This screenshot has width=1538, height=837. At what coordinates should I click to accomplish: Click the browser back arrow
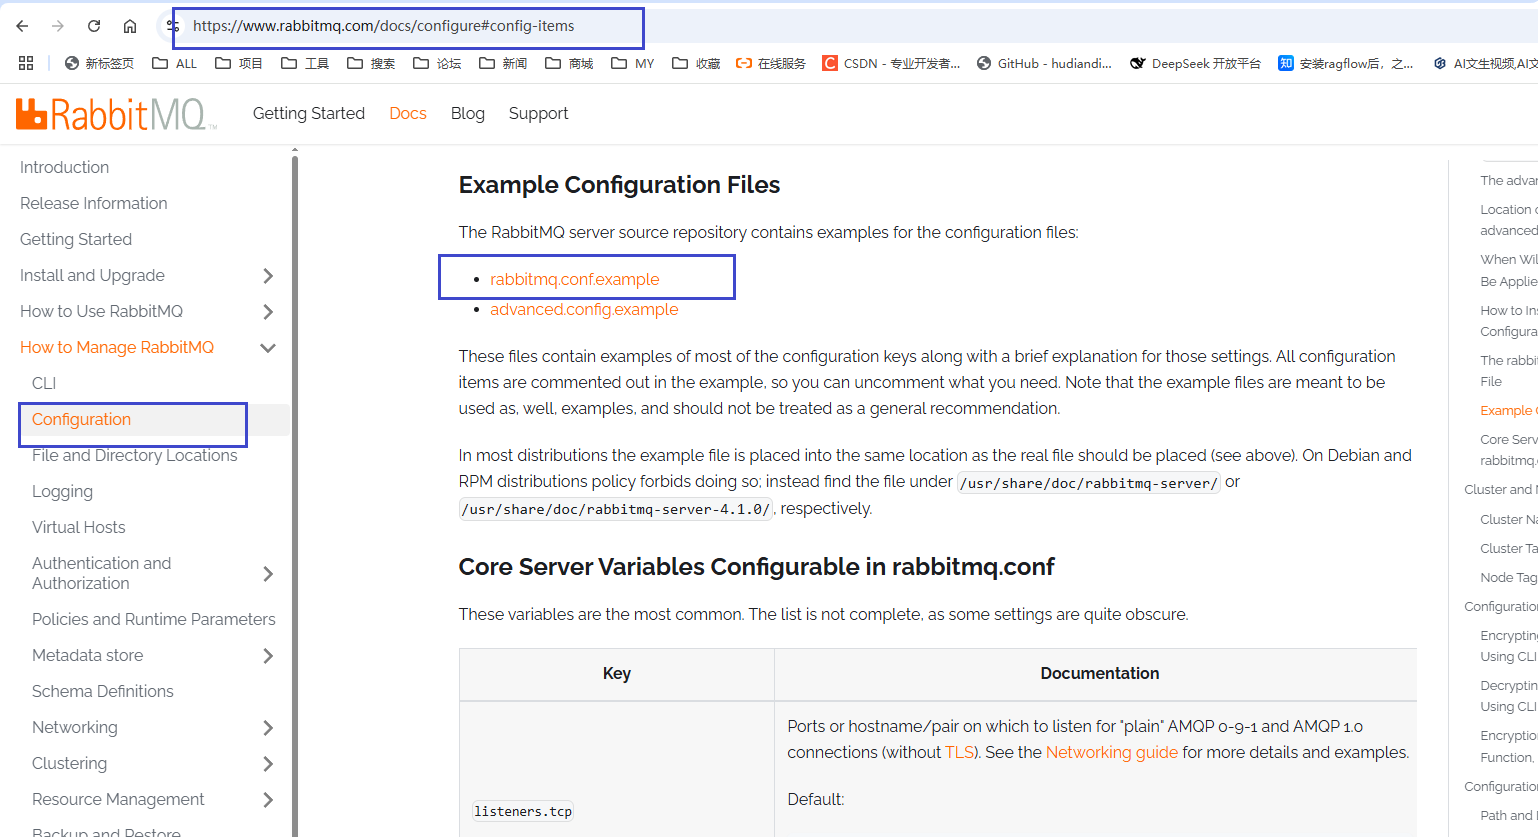[x=22, y=26]
